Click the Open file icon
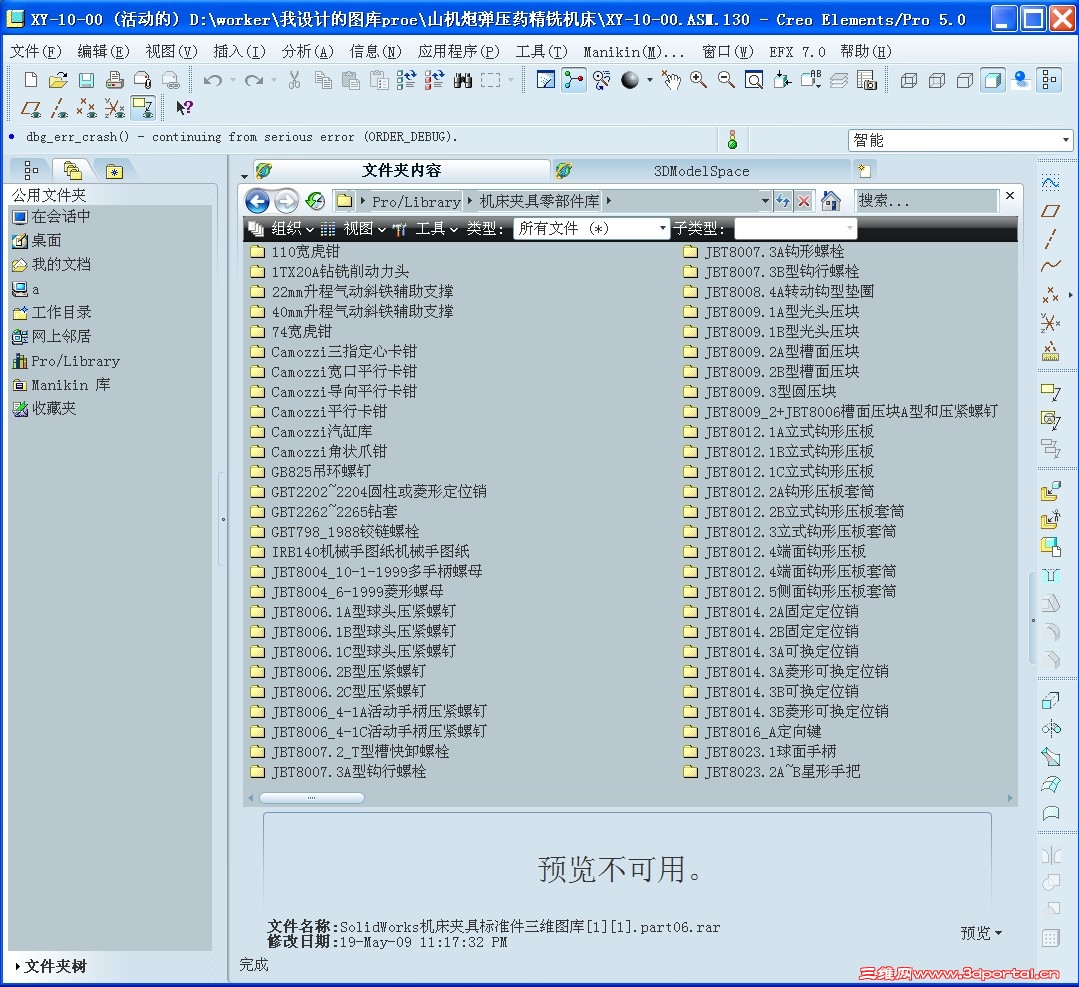1079x987 pixels. point(58,80)
